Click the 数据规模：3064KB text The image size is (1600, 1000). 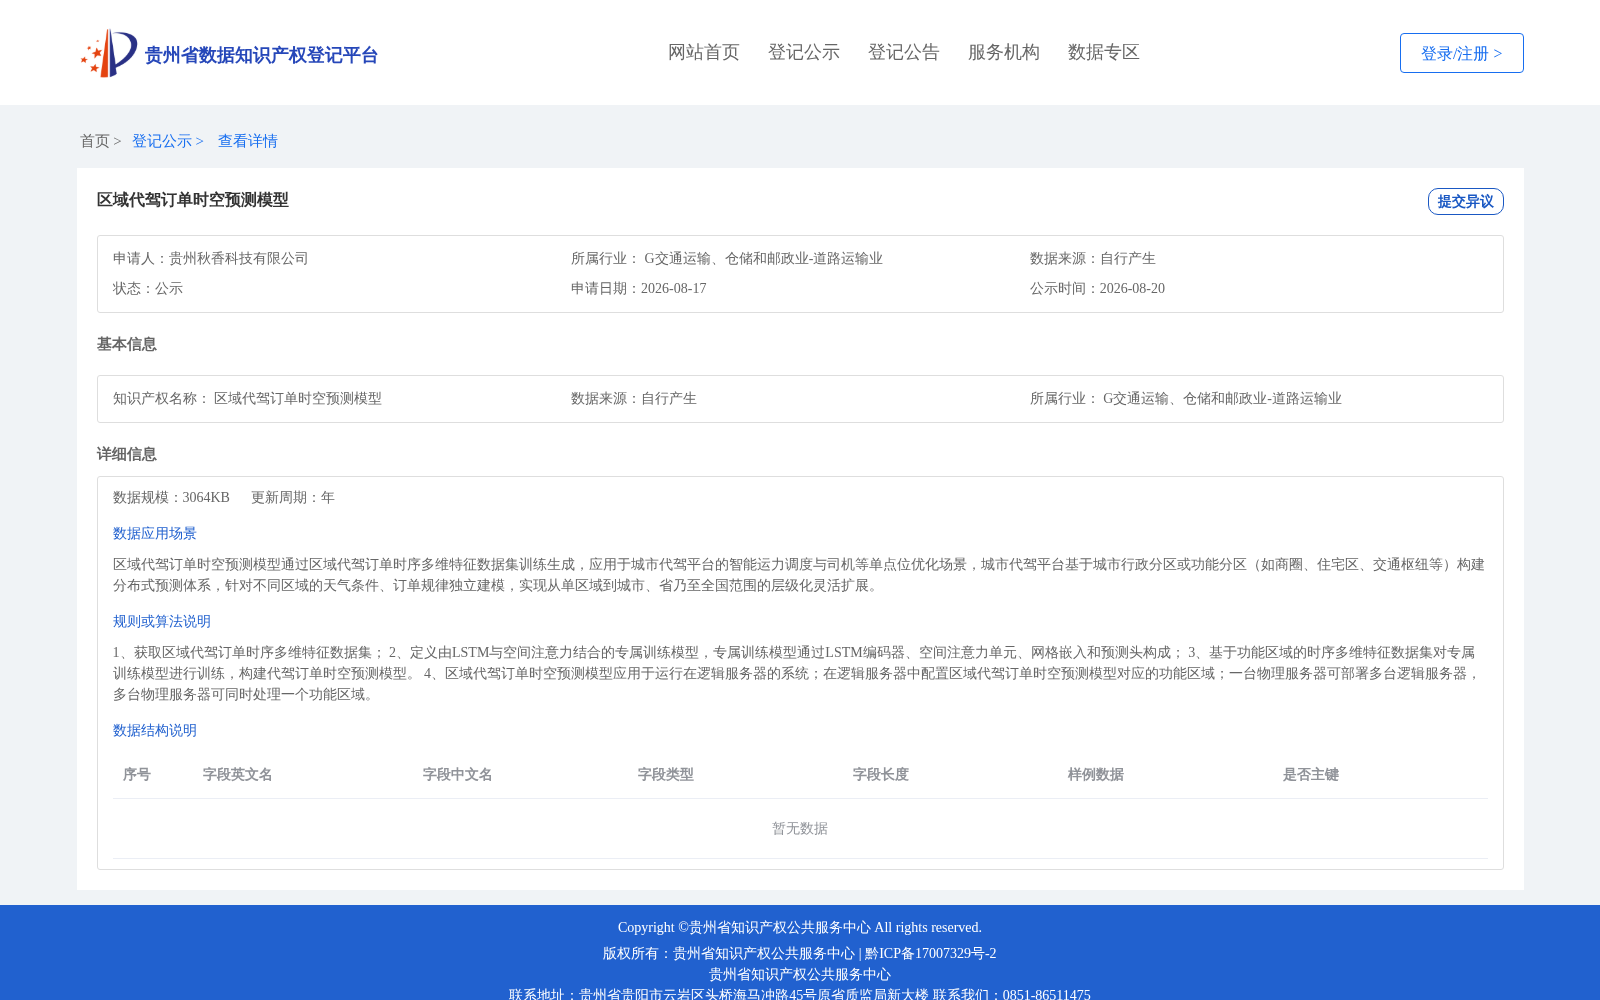coord(171,497)
